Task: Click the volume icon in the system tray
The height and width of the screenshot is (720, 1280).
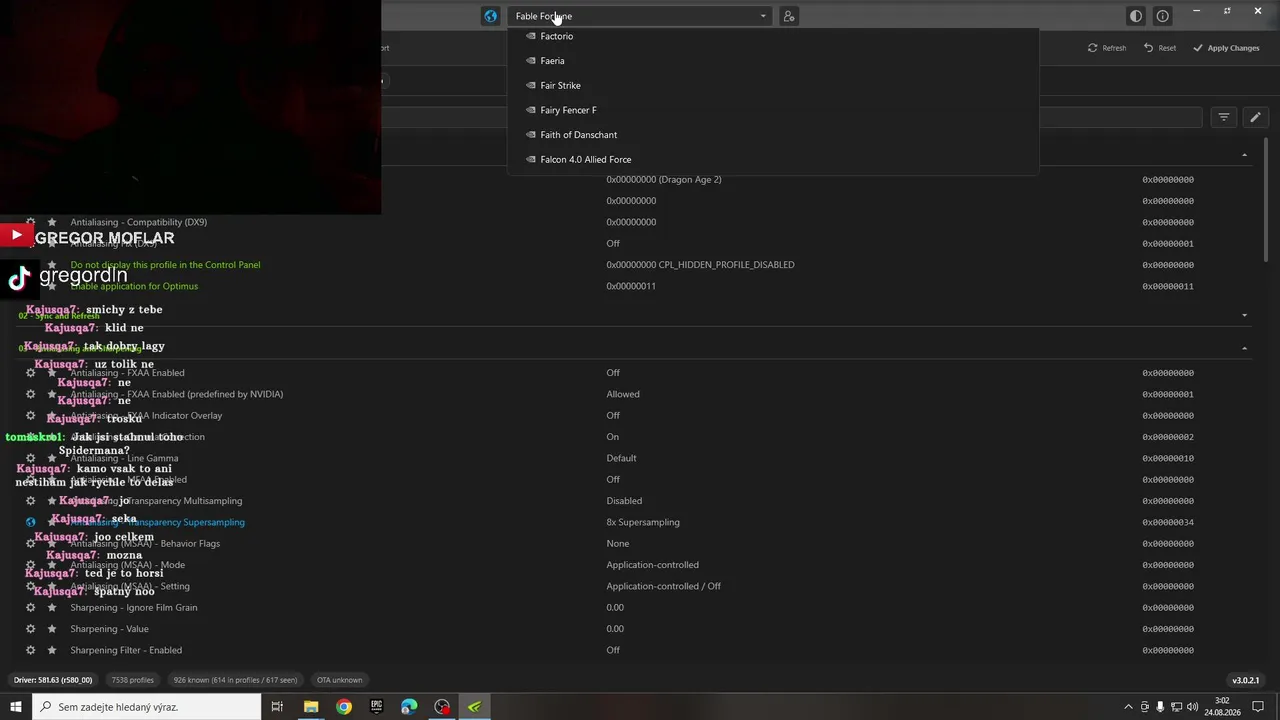Action: (x=1192, y=707)
